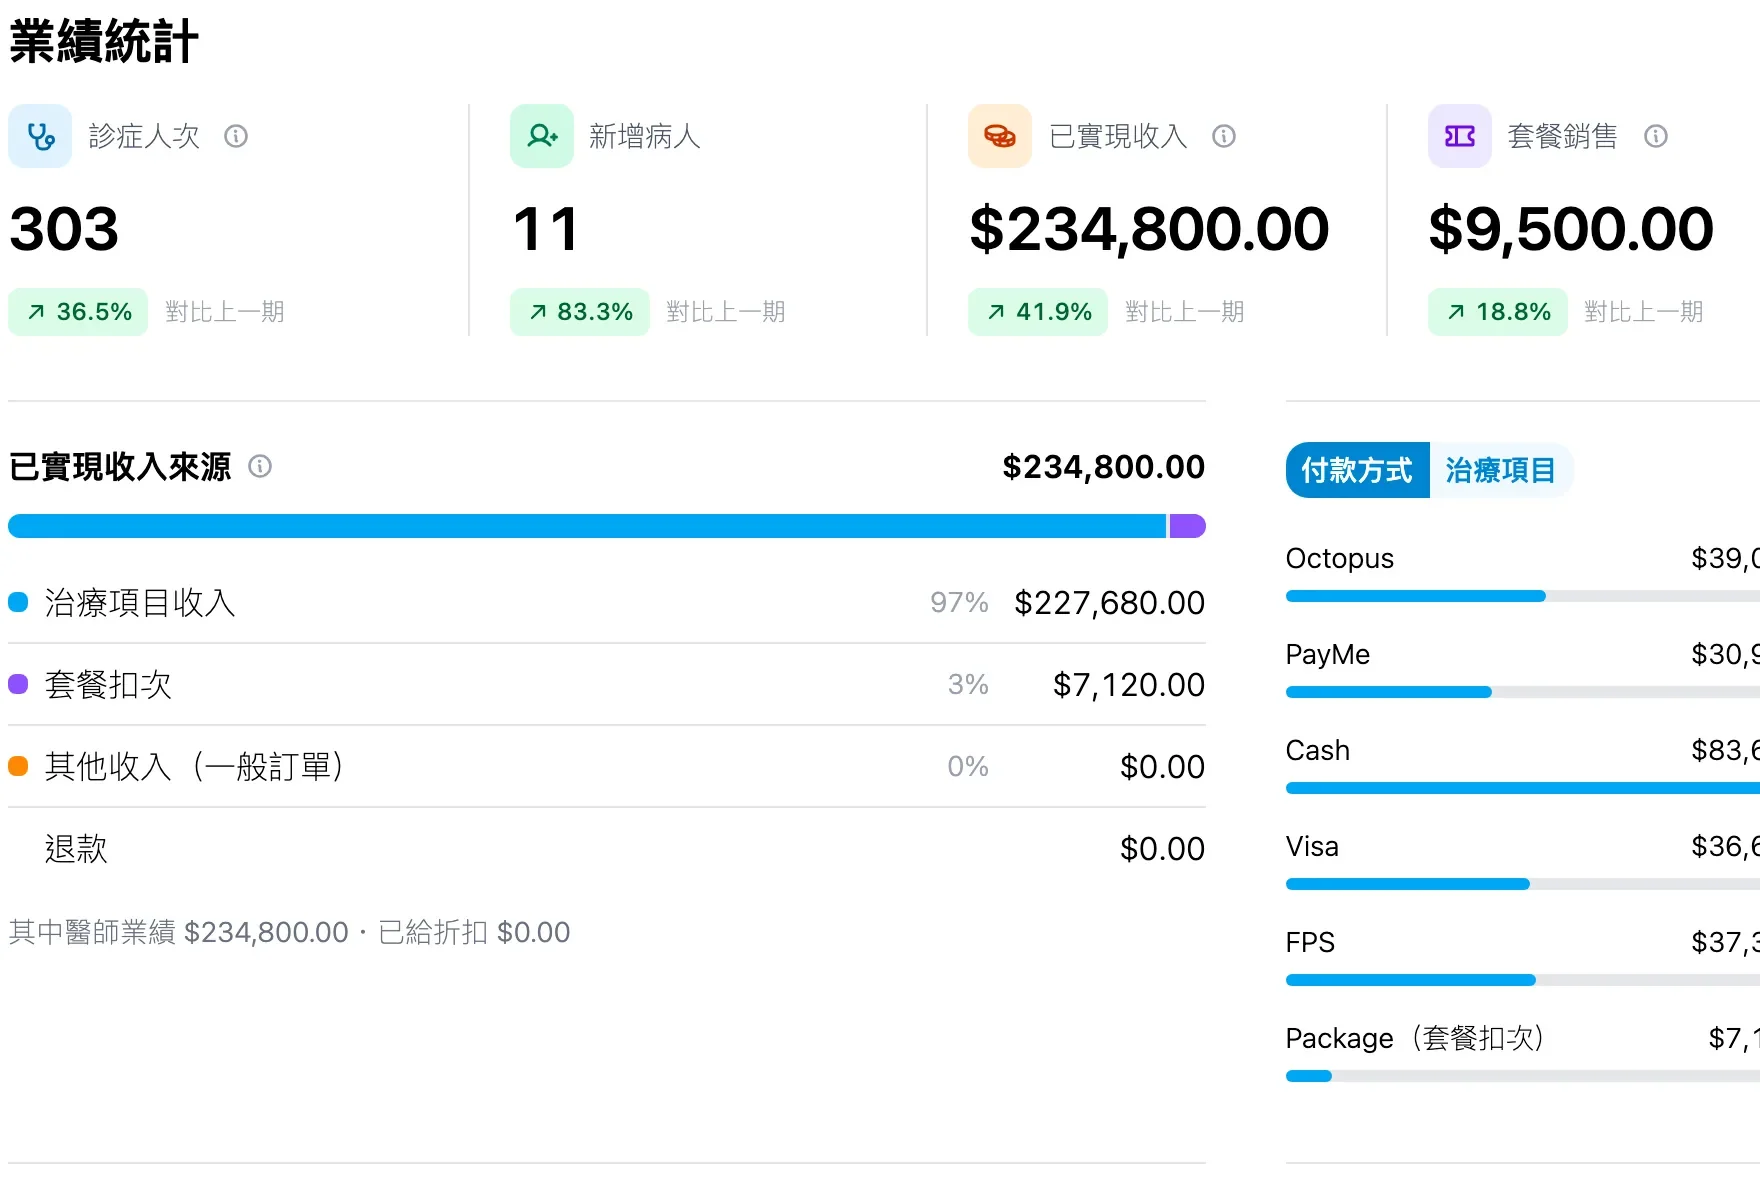Click the blue segment of the income source bar

[587, 526]
